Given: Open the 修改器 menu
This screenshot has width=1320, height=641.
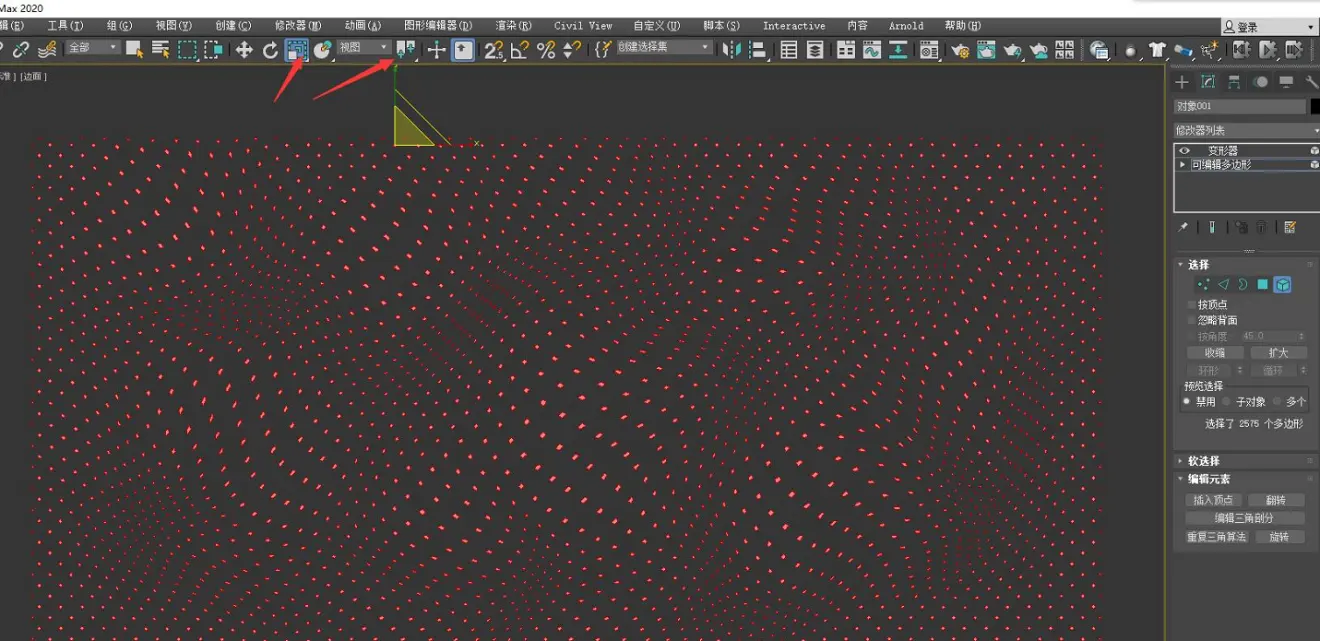Looking at the screenshot, I should 298,25.
